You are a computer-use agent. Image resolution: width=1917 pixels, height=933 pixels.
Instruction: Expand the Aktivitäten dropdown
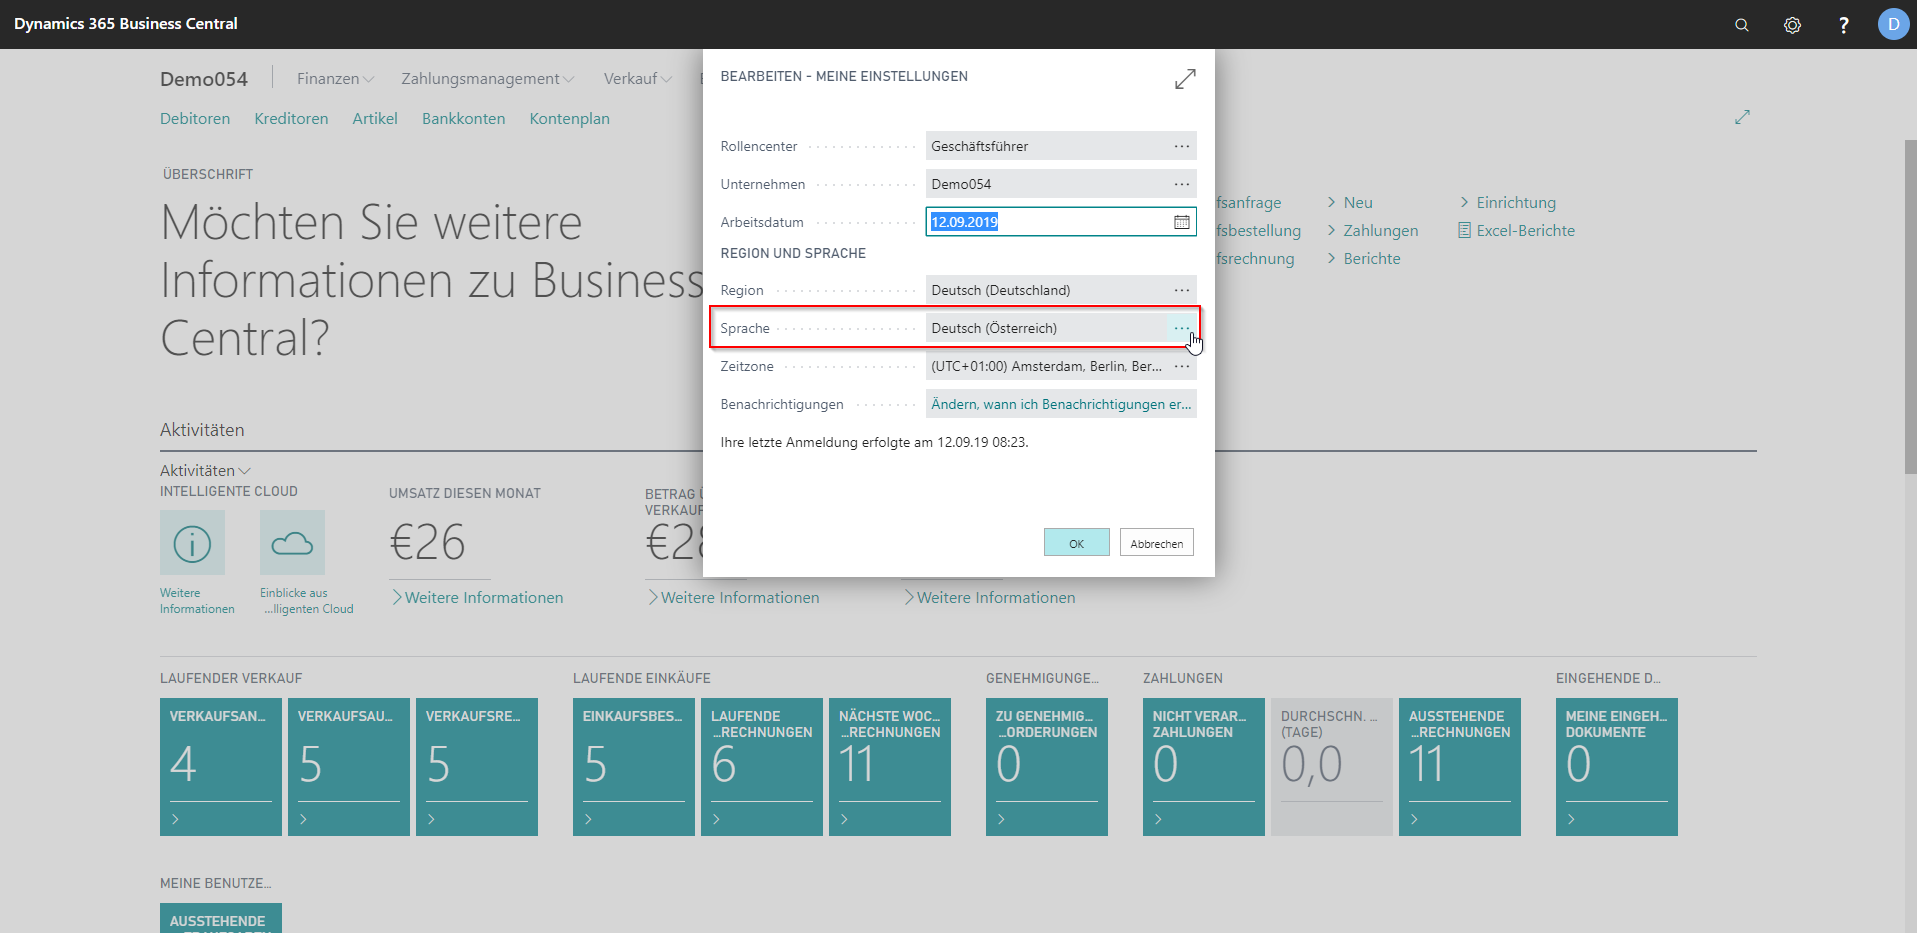(205, 470)
